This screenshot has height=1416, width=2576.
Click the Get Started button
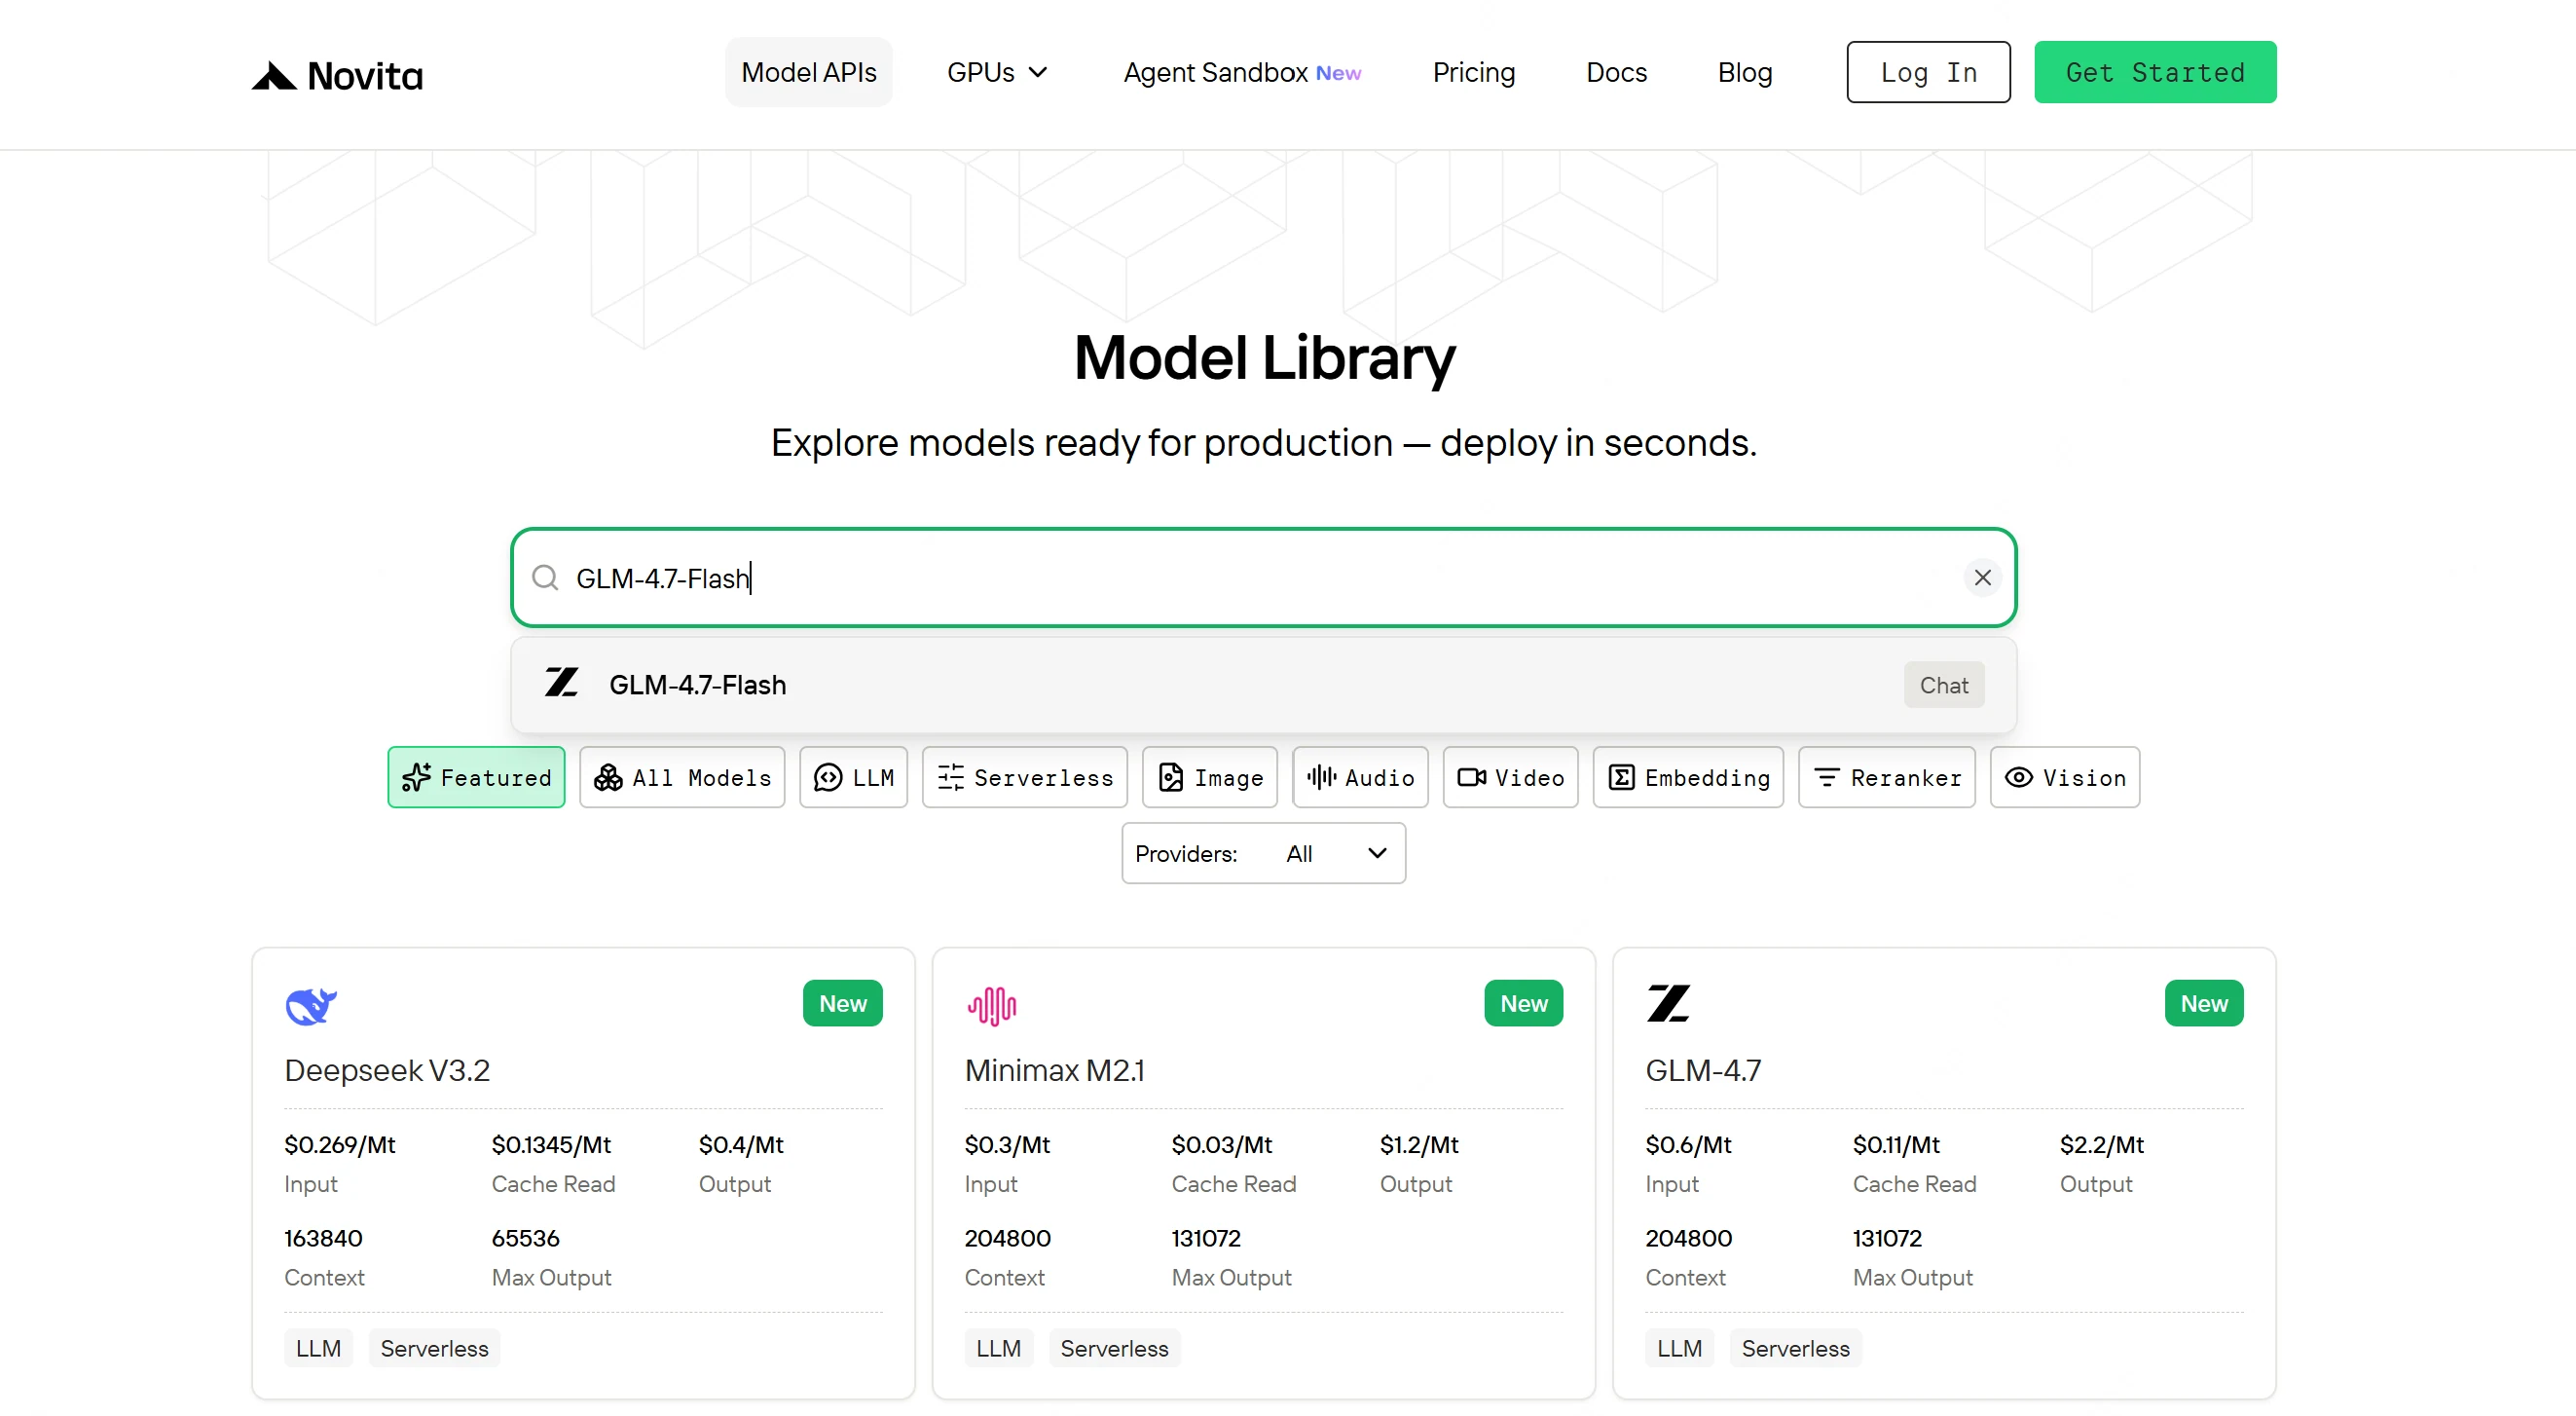pyautogui.click(x=2155, y=72)
